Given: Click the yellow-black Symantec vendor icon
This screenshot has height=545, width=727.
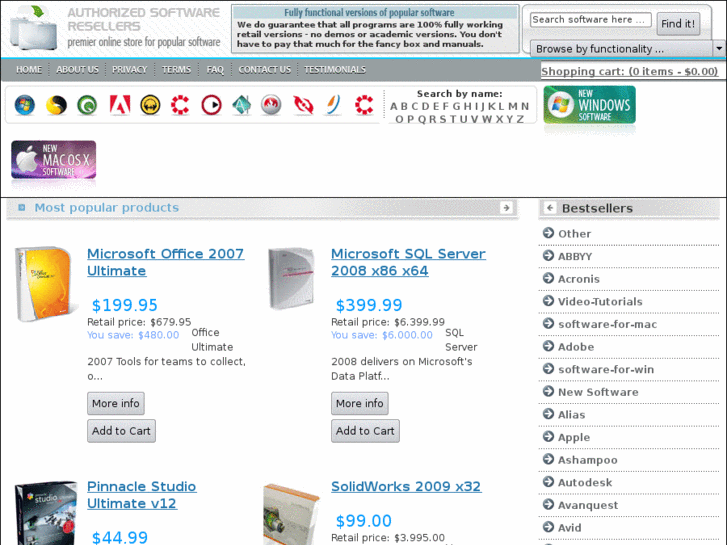Looking at the screenshot, I should 56,105.
